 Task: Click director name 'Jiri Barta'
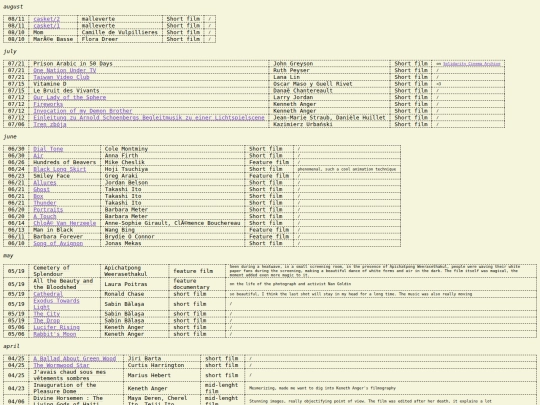144,358
